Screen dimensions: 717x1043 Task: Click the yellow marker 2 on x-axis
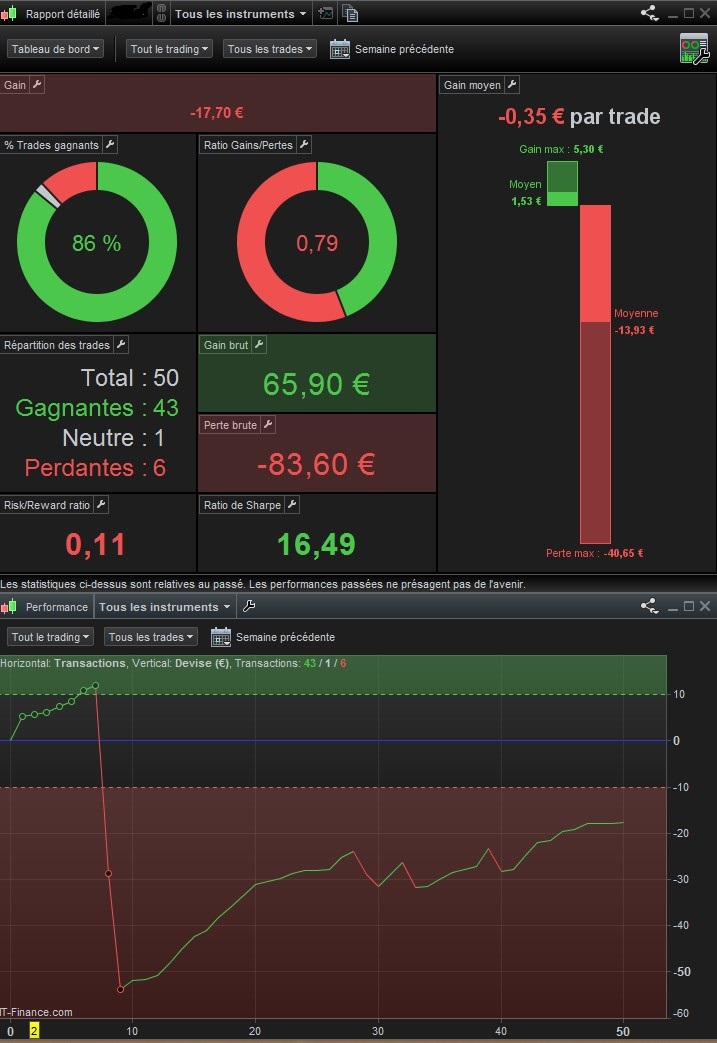[34, 1031]
